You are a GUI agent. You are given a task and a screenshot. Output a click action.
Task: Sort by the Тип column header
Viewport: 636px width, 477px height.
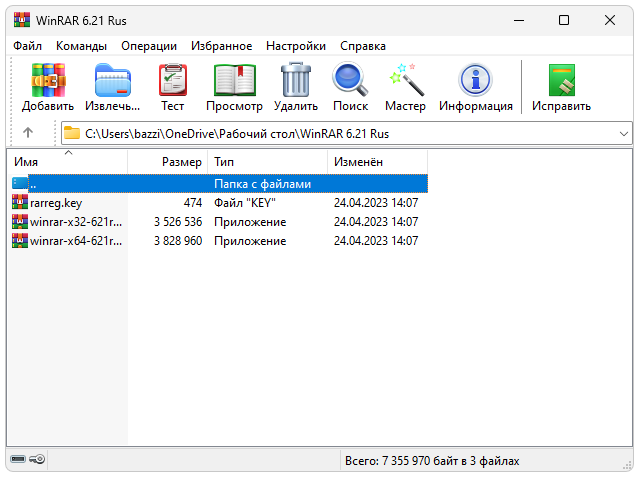pyautogui.click(x=267, y=161)
